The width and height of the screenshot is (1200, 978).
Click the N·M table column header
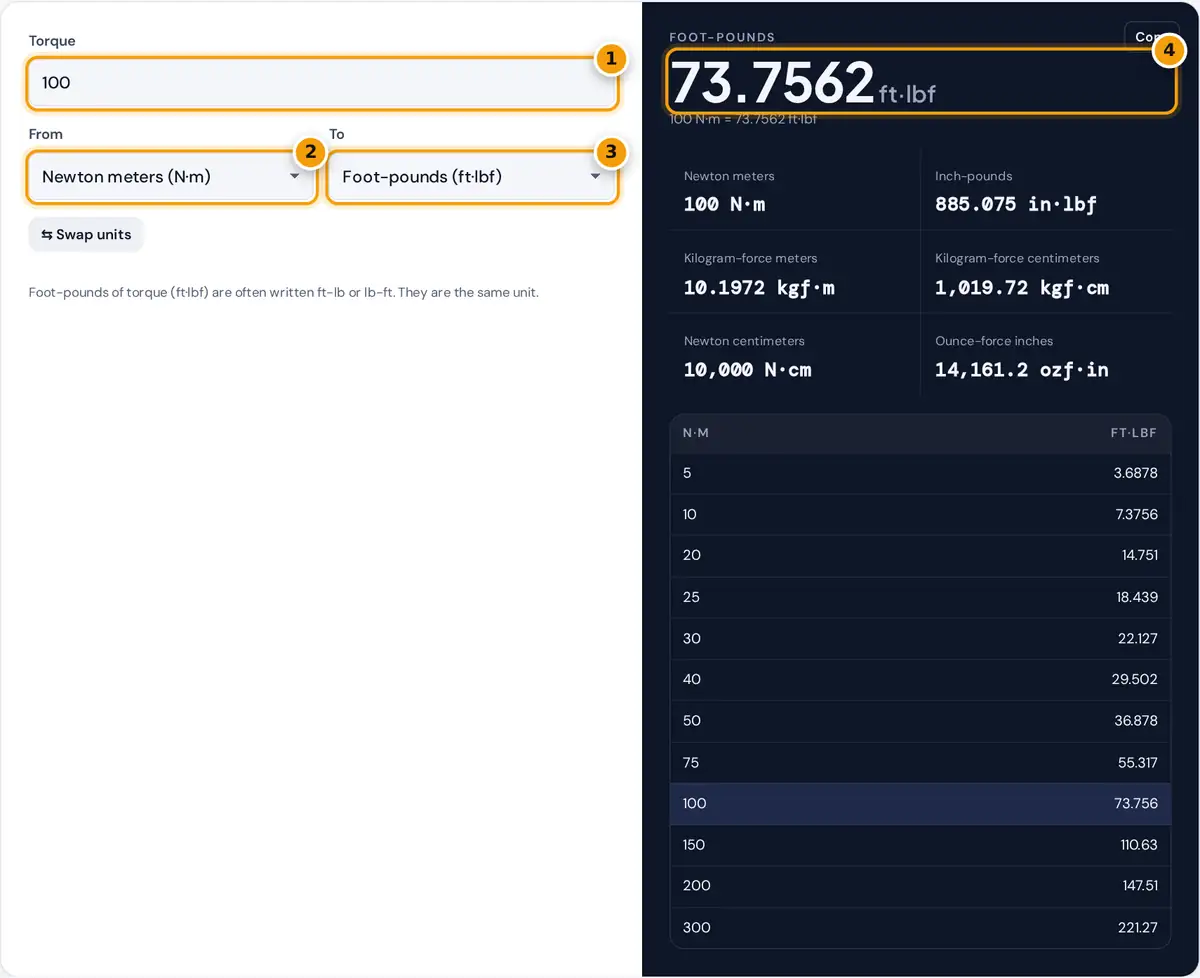click(x=696, y=434)
